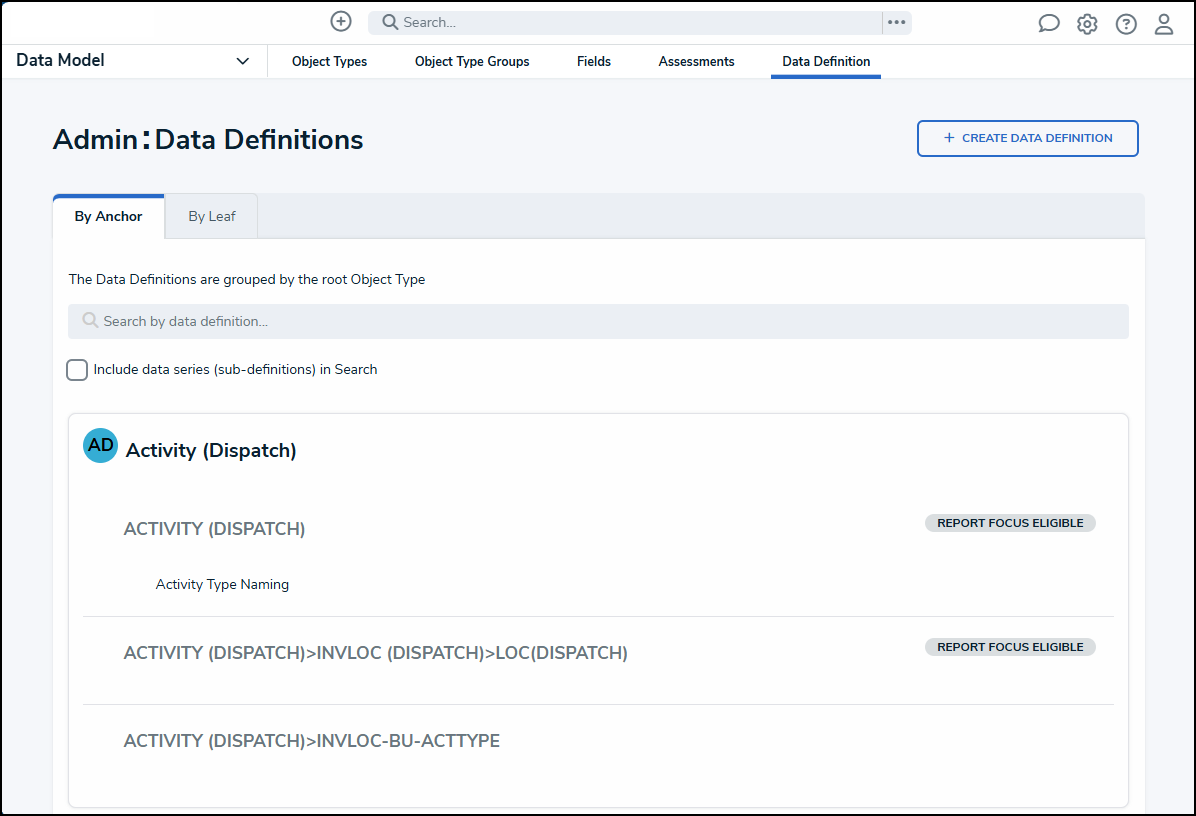Open the help question mark icon
The image size is (1196, 816).
click(1126, 24)
